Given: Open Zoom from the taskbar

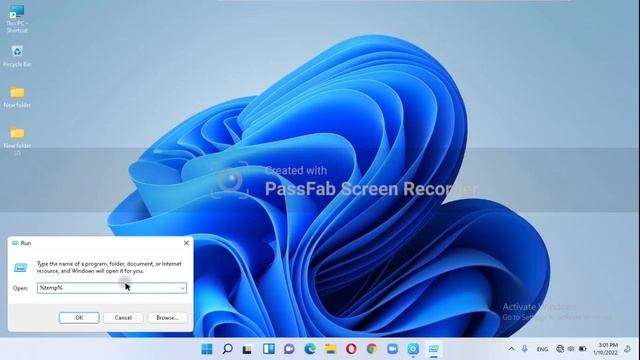Looking at the screenshot, I should pyautogui.click(x=392, y=349).
